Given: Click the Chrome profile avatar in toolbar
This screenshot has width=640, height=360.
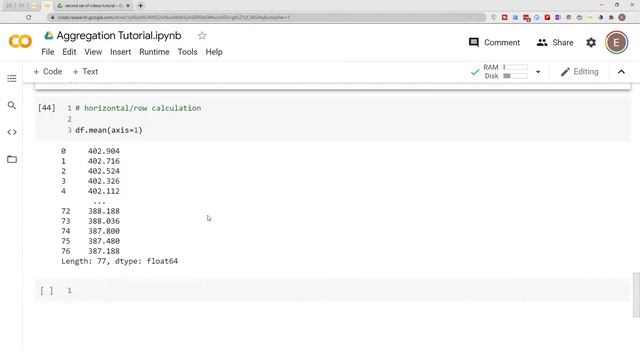Looking at the screenshot, I should click(622, 18).
